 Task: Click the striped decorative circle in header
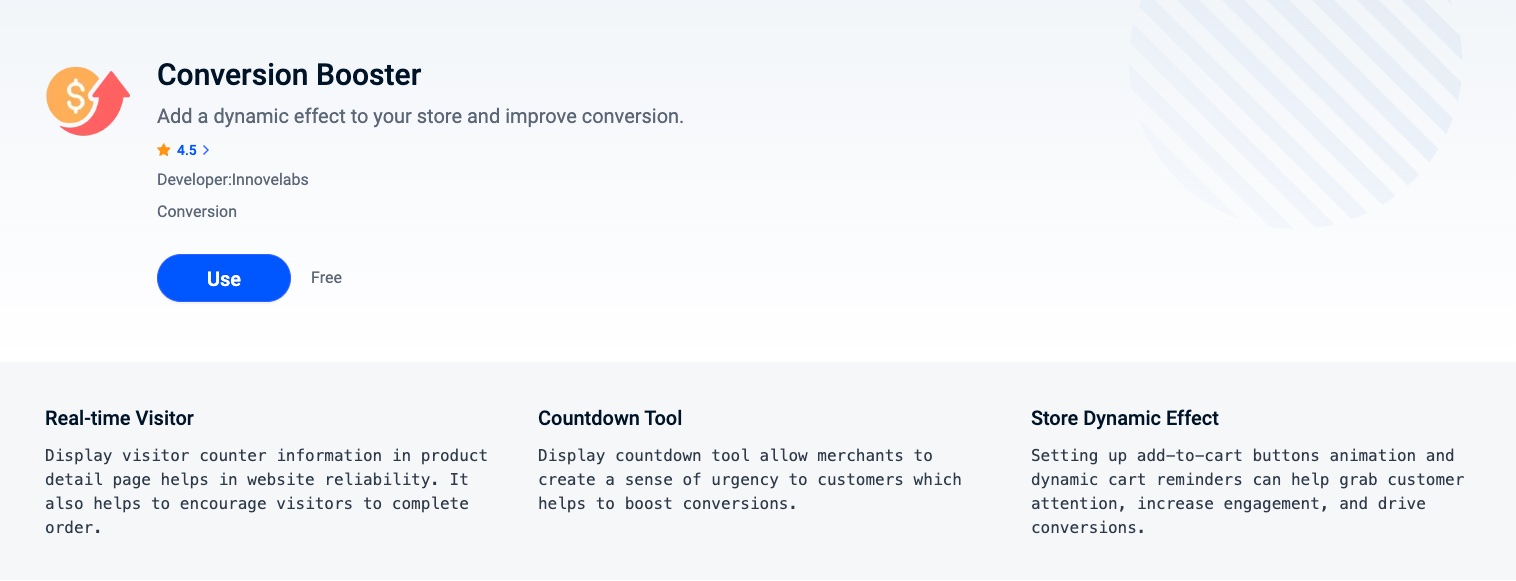(x=1295, y=110)
